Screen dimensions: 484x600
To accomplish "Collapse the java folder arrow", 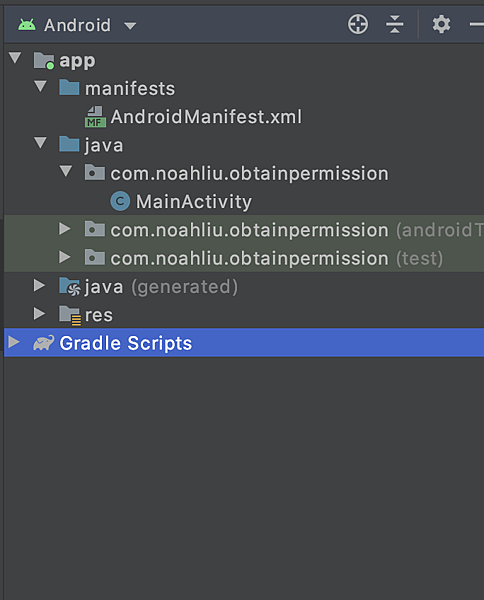I will [x=40, y=143].
